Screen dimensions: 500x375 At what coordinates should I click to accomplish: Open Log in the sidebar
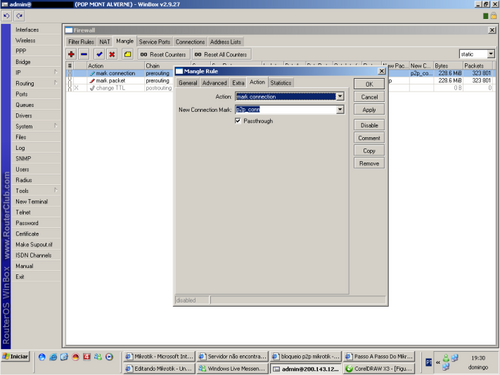(37, 148)
